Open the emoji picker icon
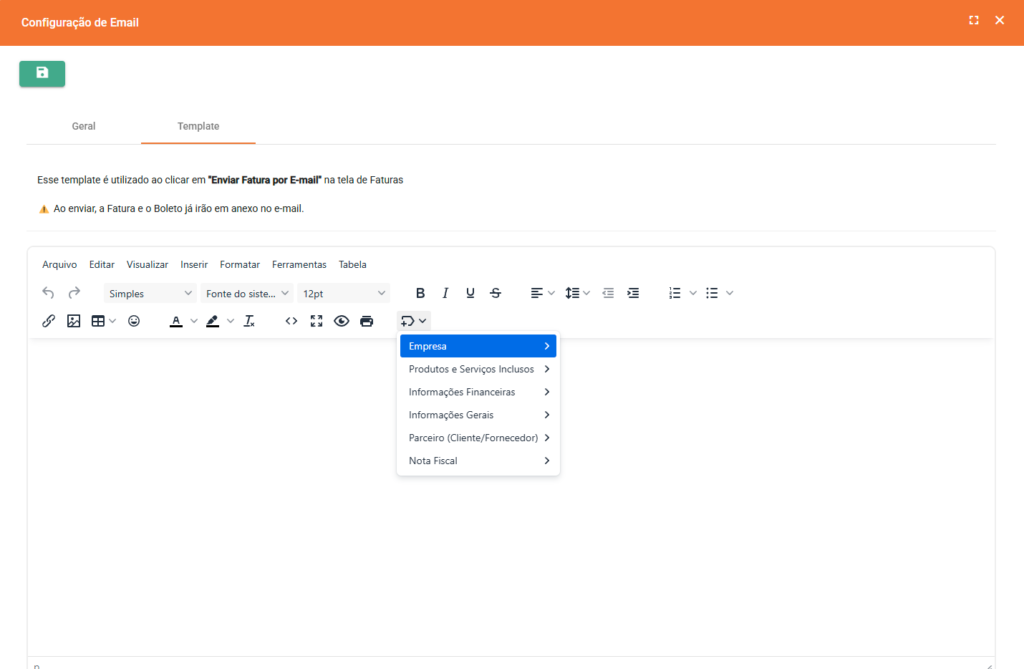Image resolution: width=1024 pixels, height=669 pixels. [134, 321]
